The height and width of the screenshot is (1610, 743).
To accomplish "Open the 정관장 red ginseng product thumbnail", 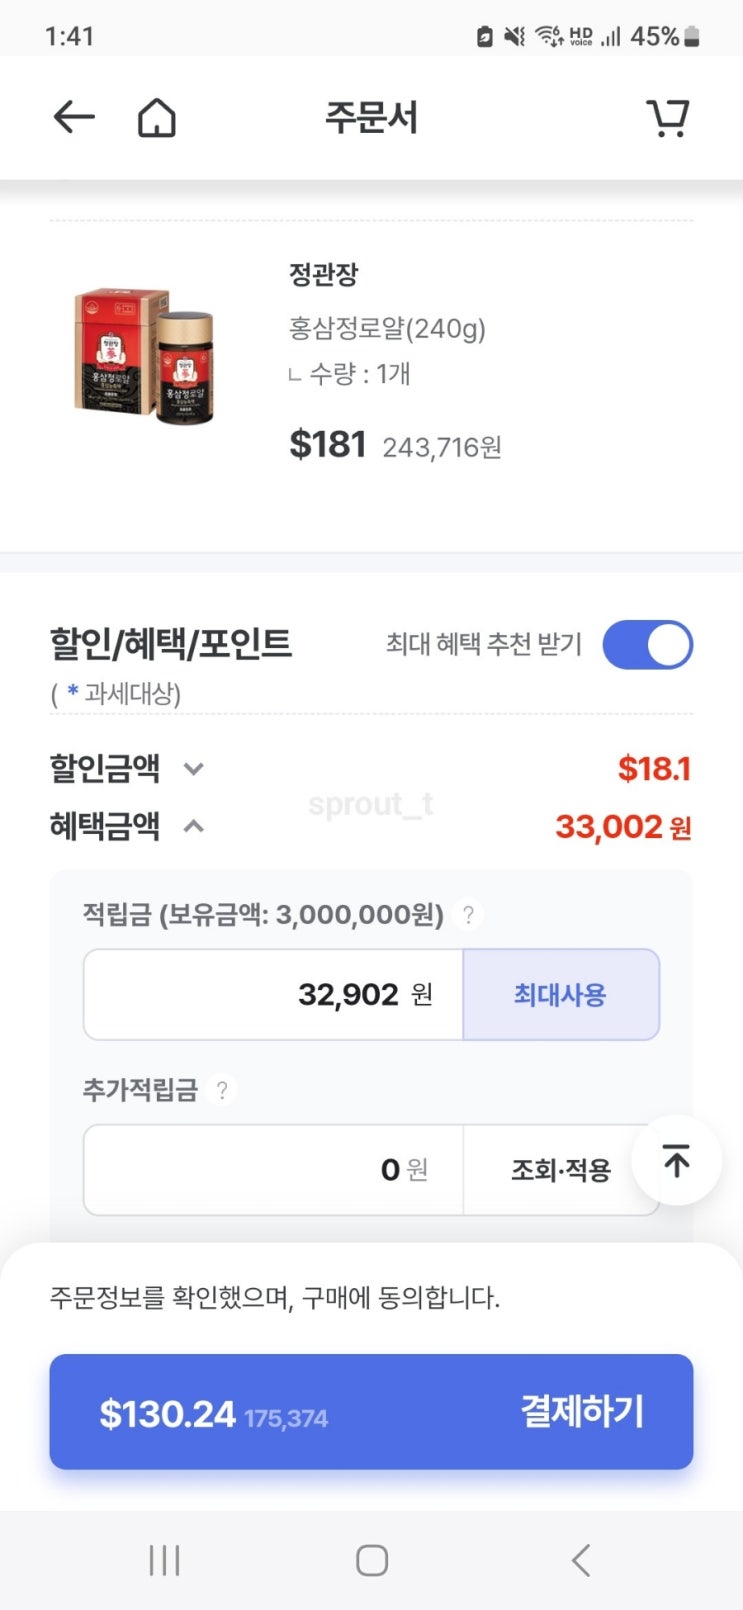I will coord(144,354).
